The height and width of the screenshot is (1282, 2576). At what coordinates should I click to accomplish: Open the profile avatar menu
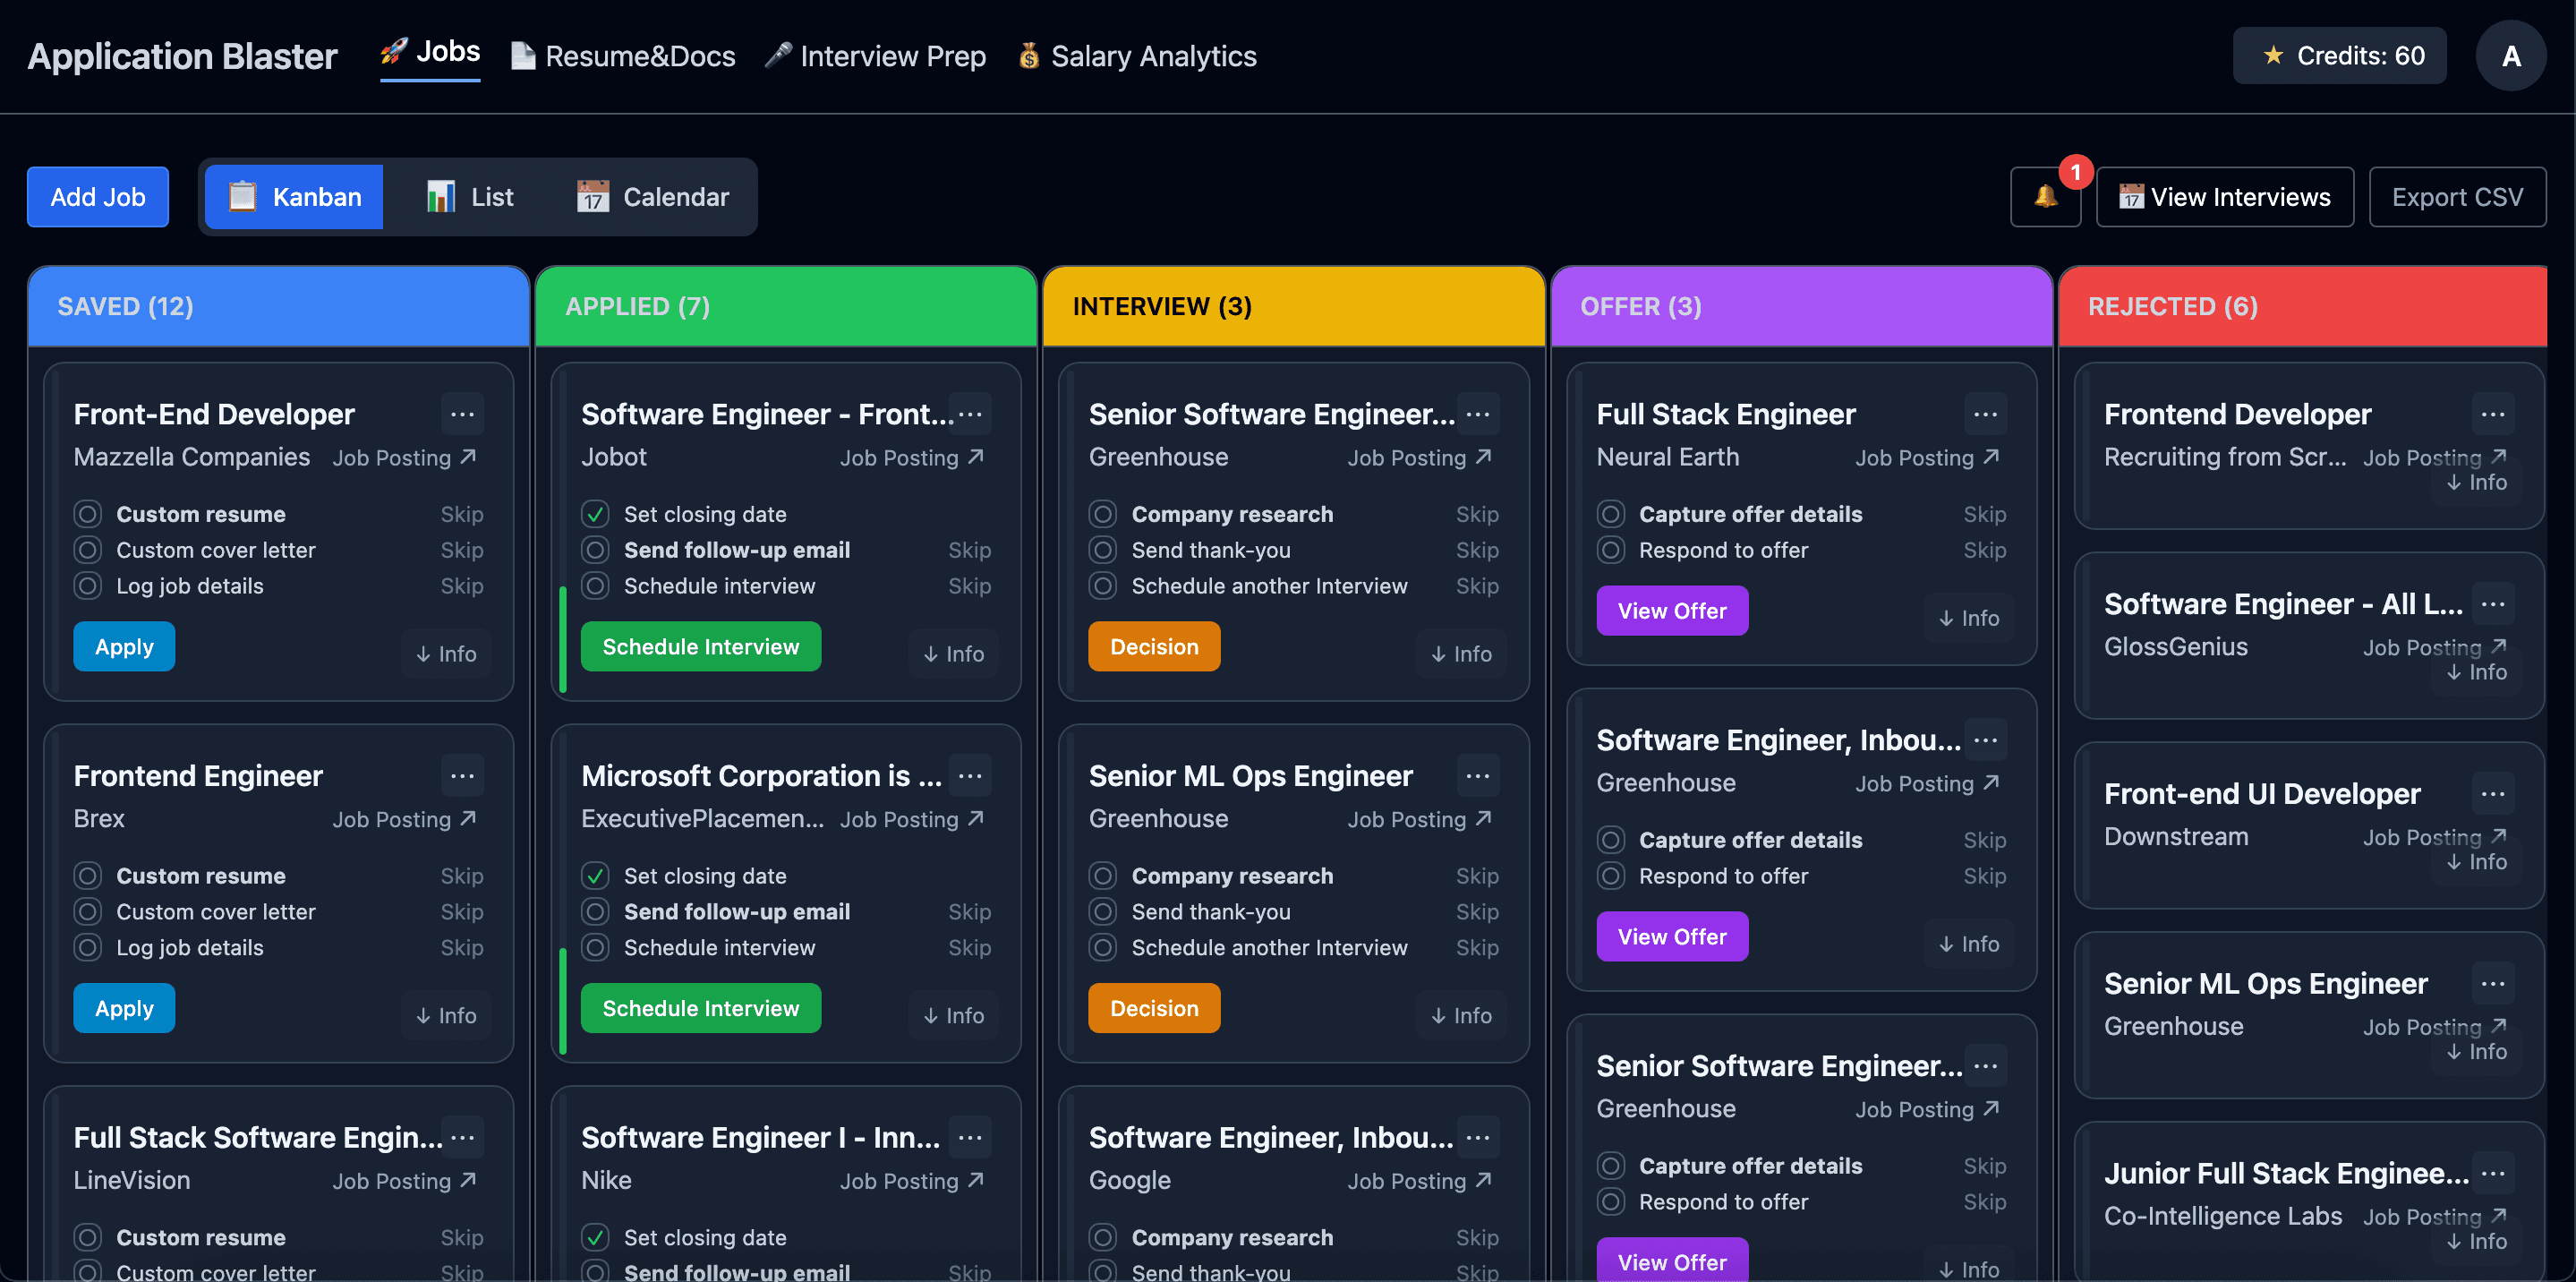[2511, 55]
